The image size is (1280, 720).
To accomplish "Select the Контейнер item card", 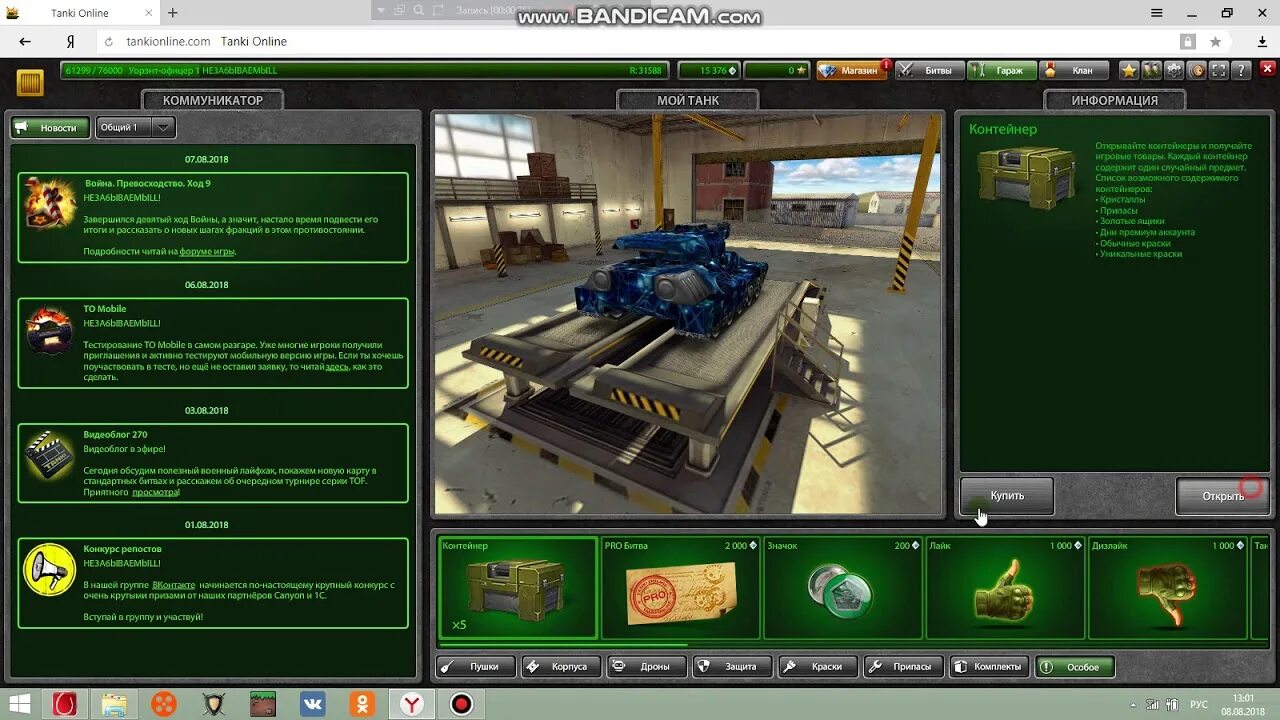I will coord(518,587).
